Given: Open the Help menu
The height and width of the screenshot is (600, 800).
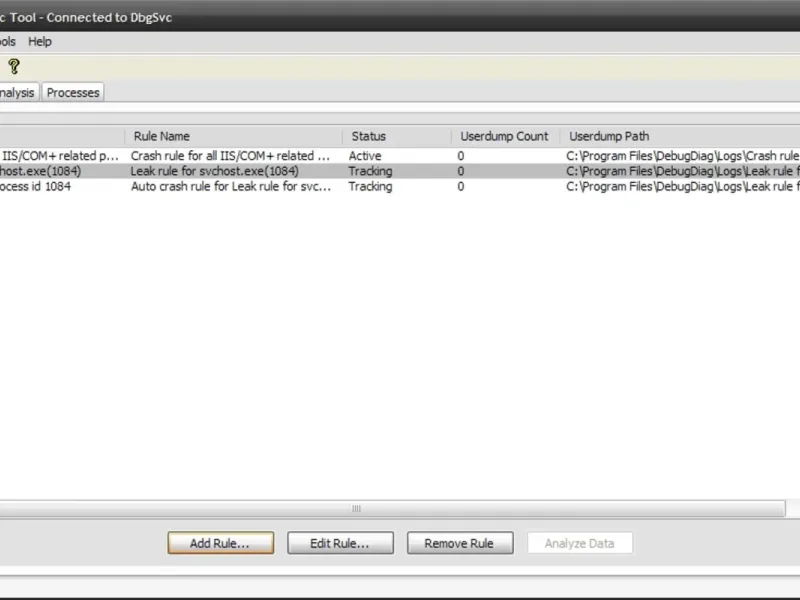Looking at the screenshot, I should pos(40,42).
